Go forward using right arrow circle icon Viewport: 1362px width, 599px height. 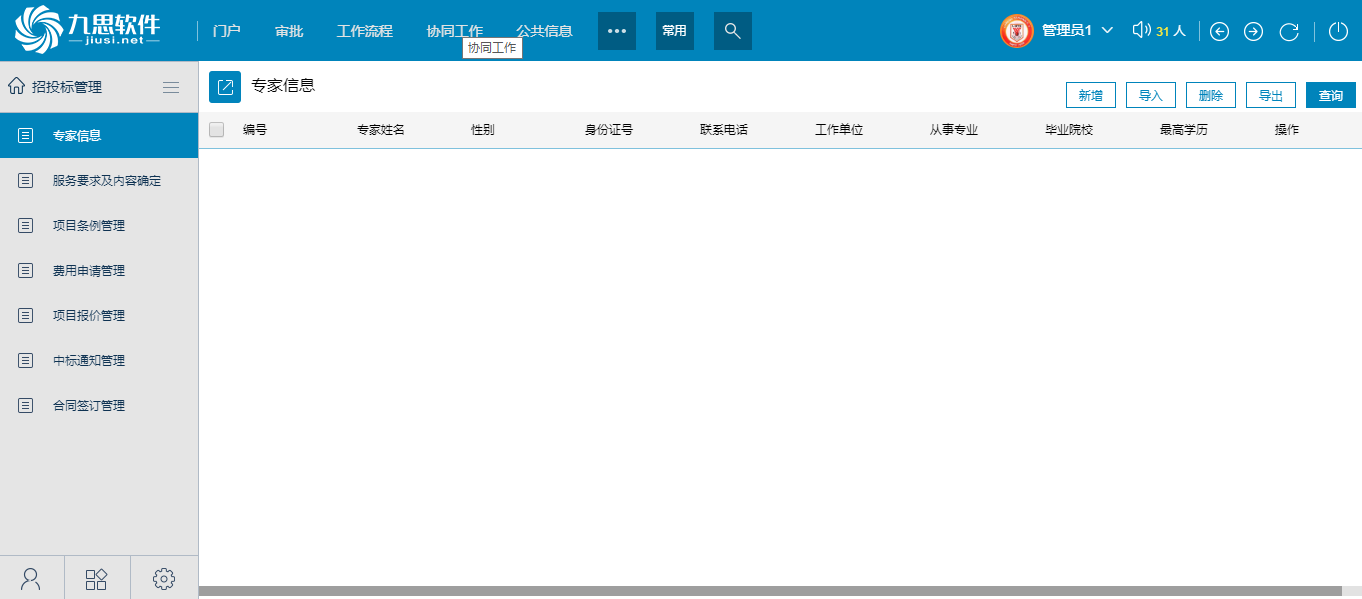tap(1253, 31)
